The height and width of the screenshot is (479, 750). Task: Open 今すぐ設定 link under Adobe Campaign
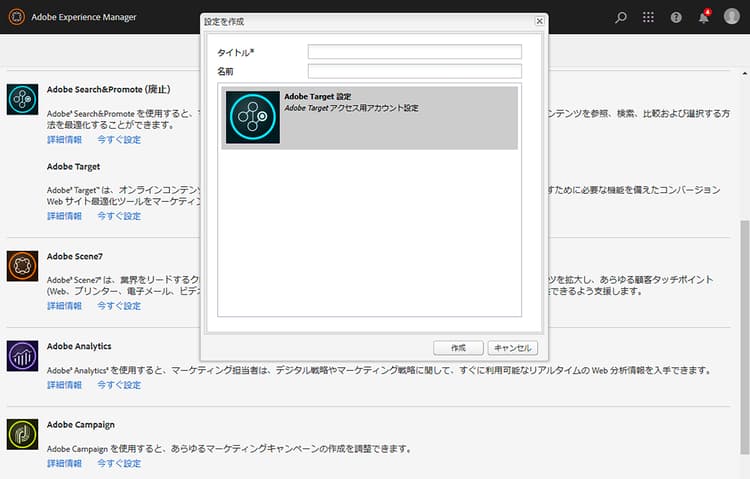(x=119, y=463)
